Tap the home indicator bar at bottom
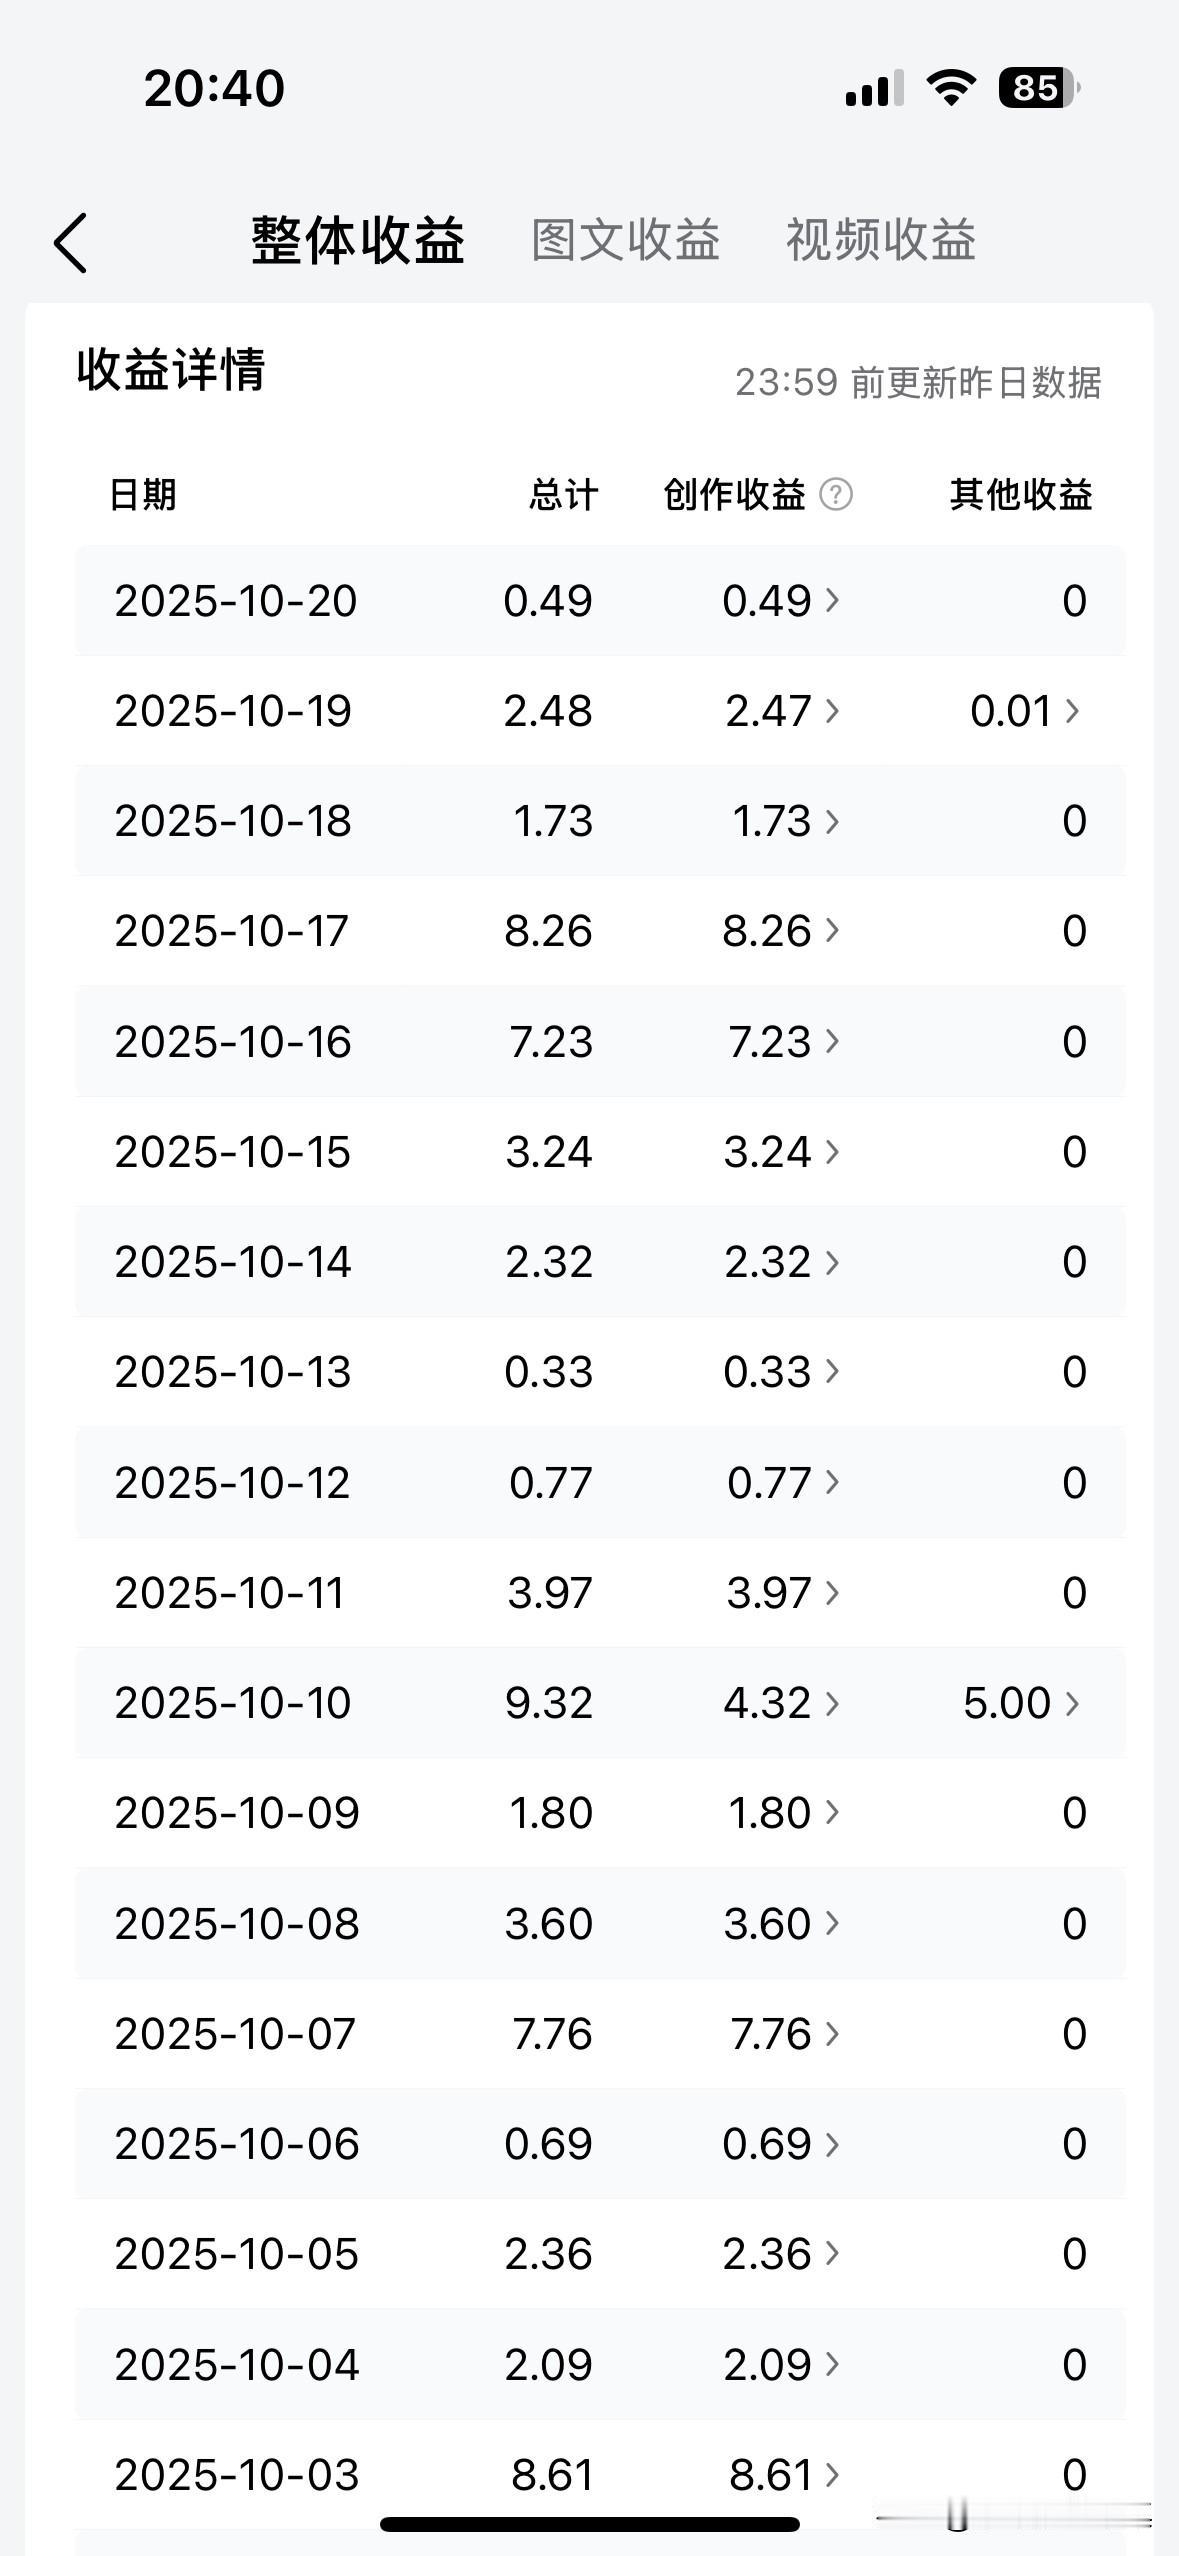1179x2556 pixels. point(590,2524)
